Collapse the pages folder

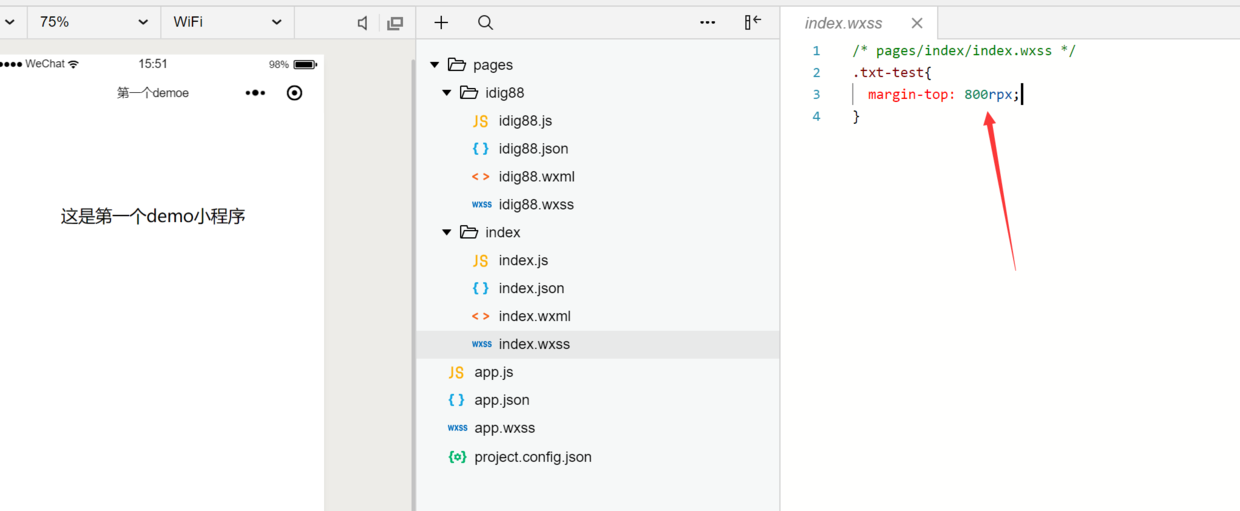435,65
